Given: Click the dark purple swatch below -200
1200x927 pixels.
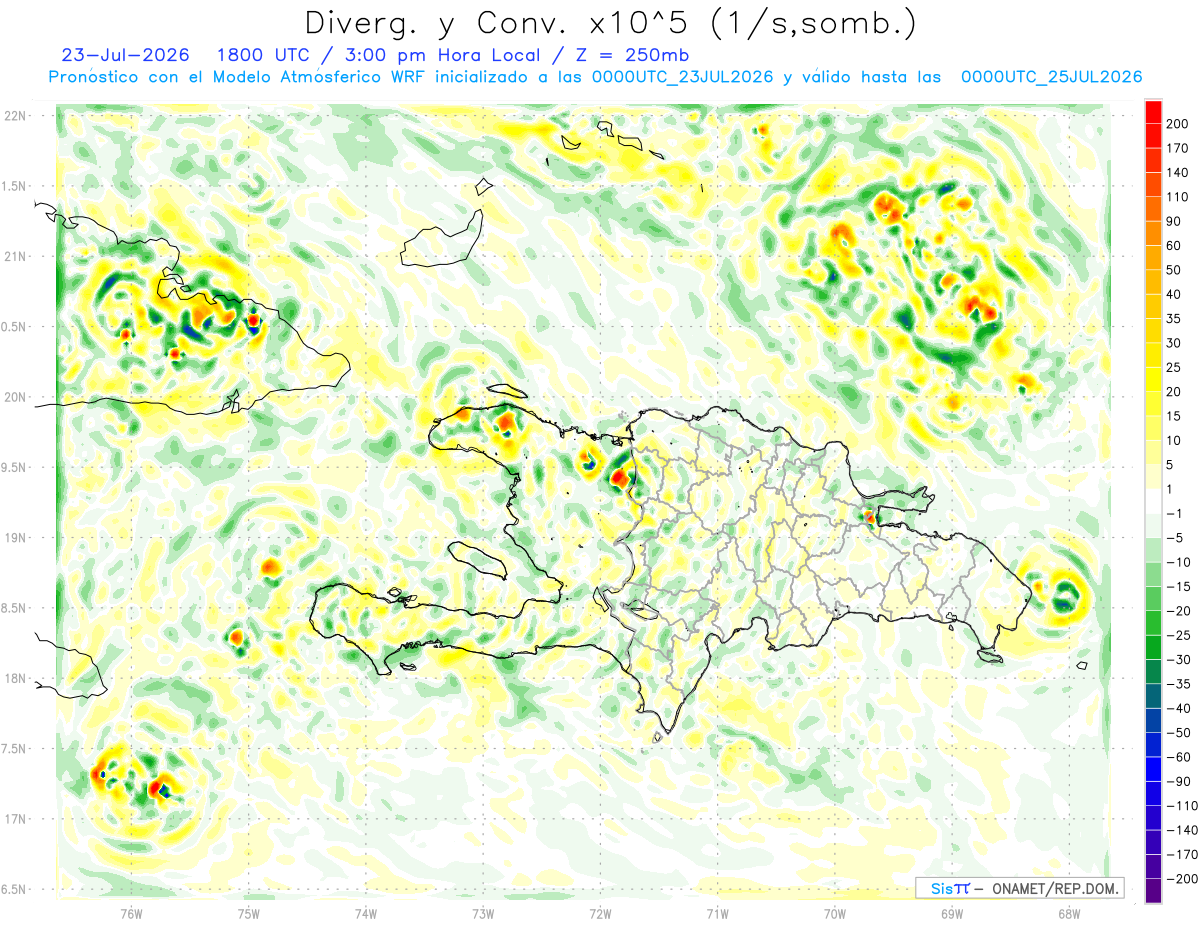Looking at the screenshot, I should [x=1153, y=892].
